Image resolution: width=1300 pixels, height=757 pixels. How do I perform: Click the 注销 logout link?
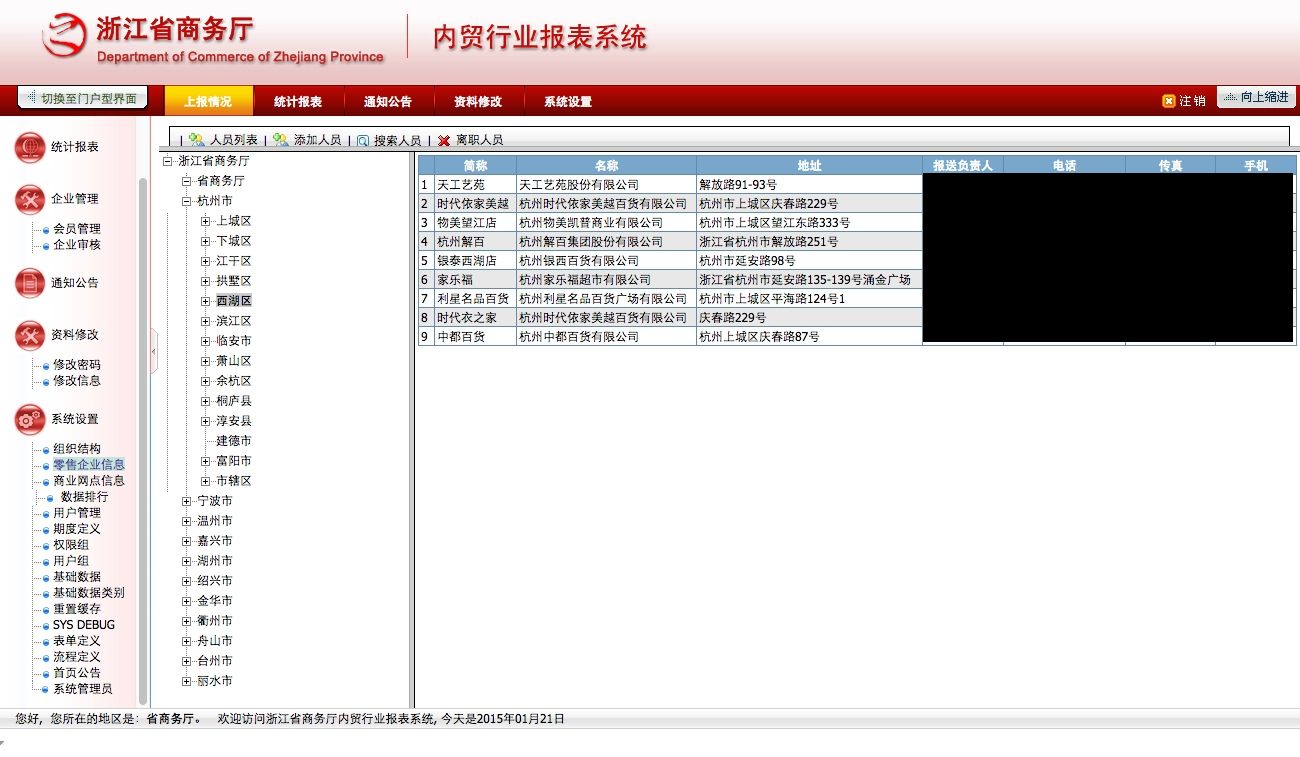(x=1192, y=101)
